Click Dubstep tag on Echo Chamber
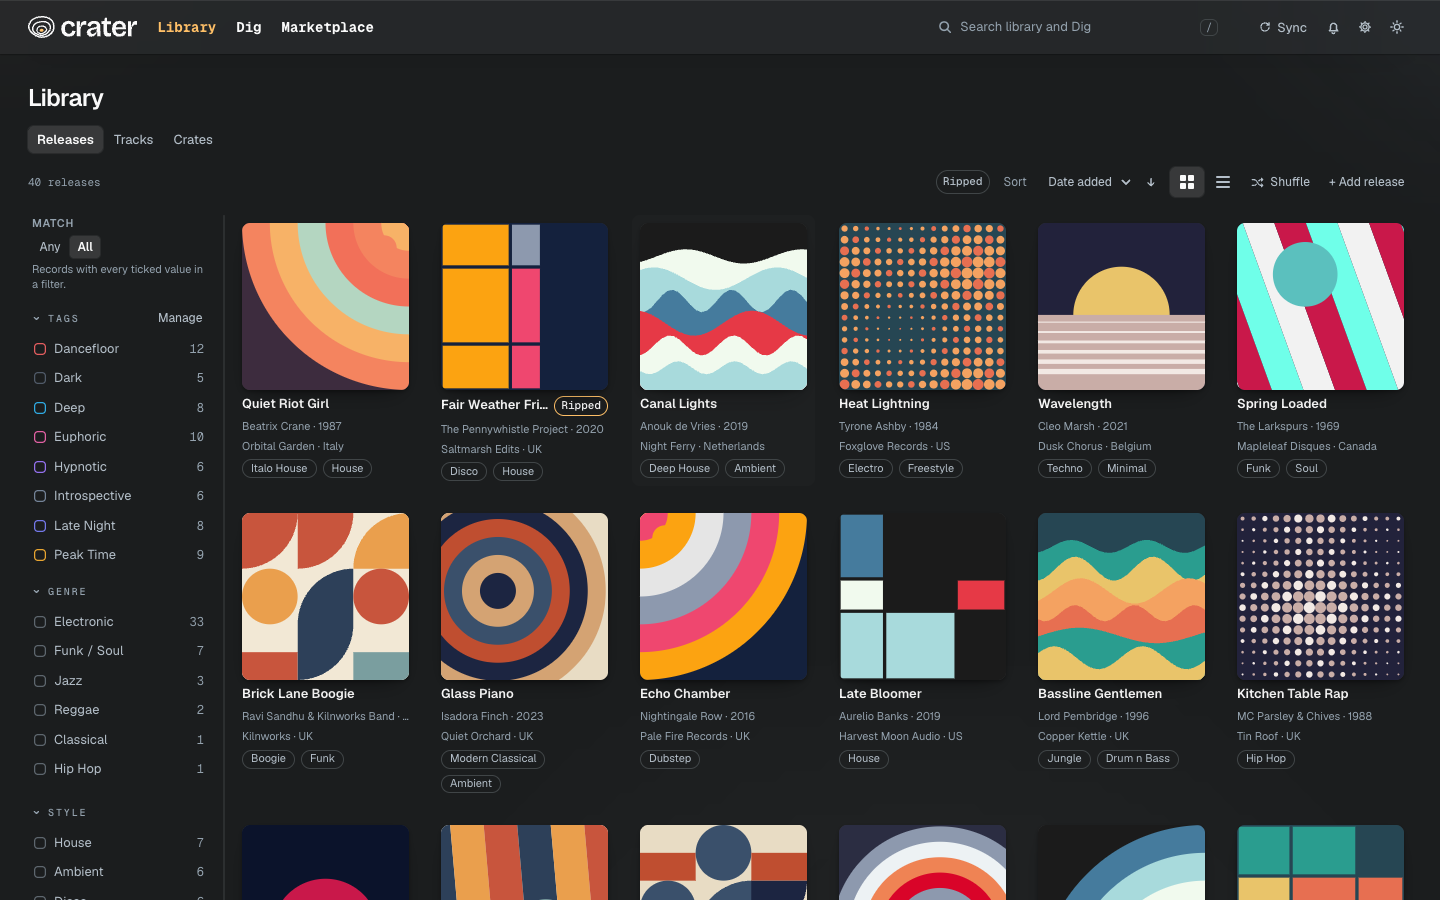This screenshot has width=1440, height=900. 670,759
